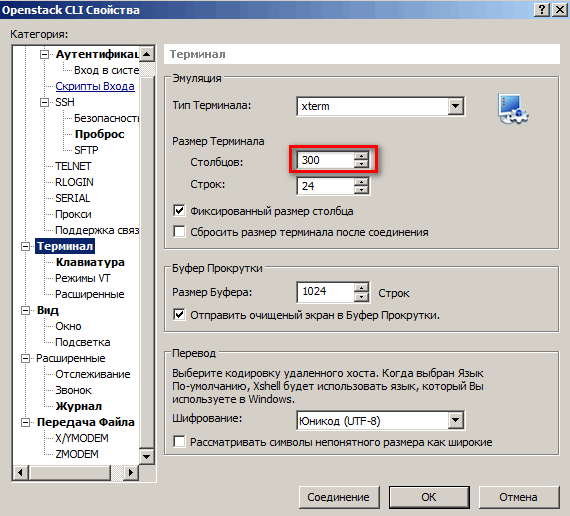
Task: Decrease the Размер Буфера value
Action: (x=361, y=297)
